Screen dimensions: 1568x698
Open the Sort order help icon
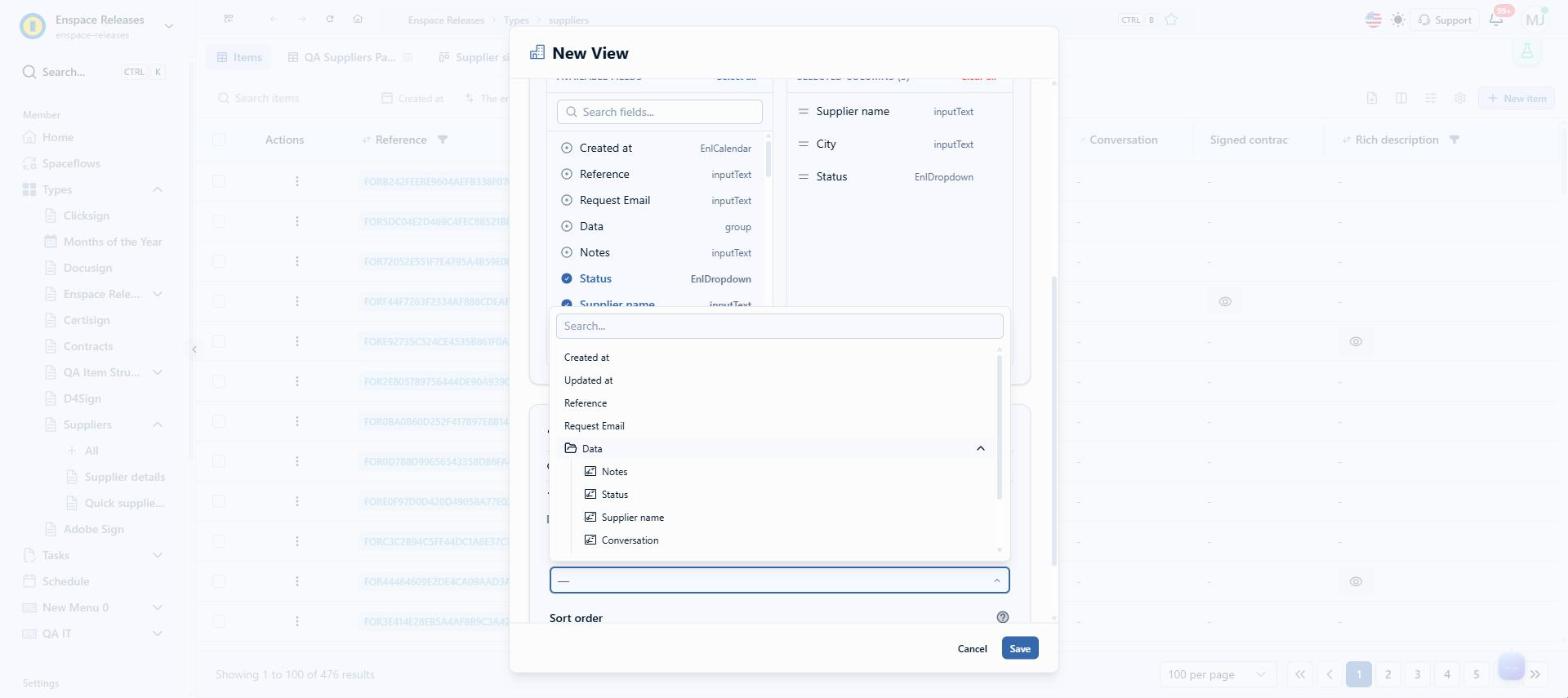[x=1003, y=618]
